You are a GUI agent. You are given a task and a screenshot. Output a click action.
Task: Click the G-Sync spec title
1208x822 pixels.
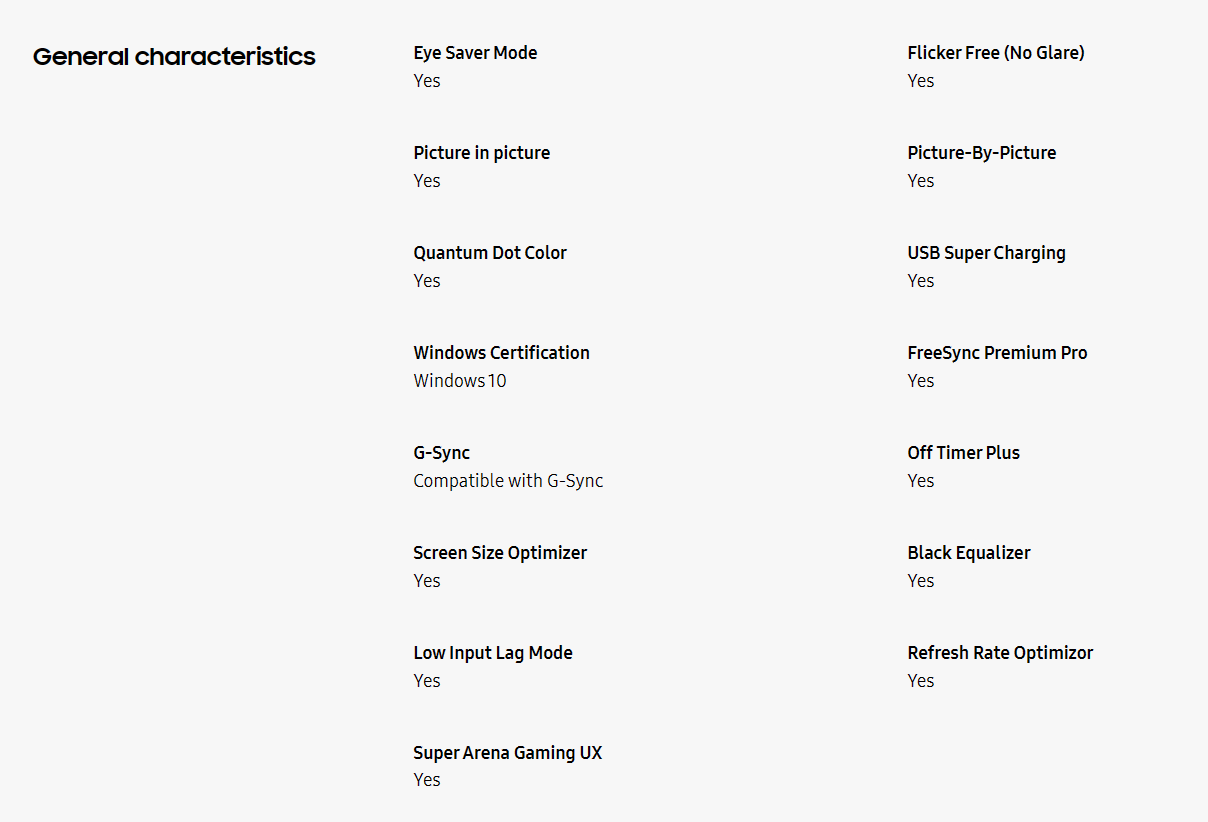(x=441, y=453)
